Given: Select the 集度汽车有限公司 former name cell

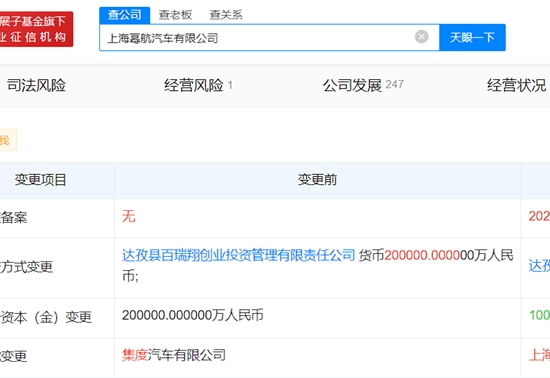Looking at the screenshot, I should click(x=174, y=355).
